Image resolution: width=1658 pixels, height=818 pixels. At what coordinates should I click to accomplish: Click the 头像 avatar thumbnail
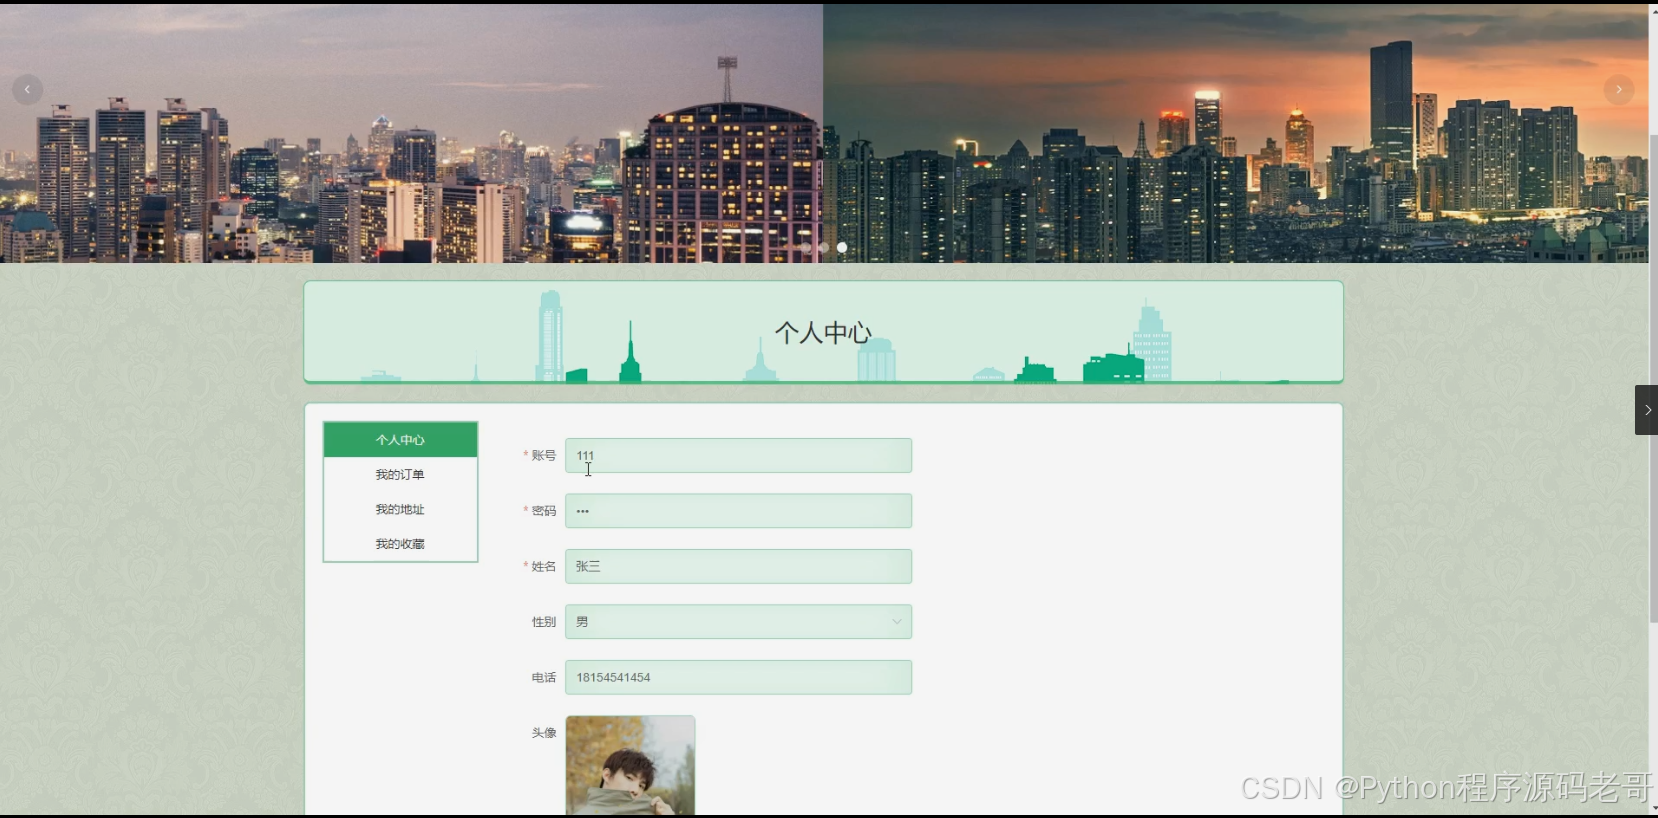tap(630, 766)
